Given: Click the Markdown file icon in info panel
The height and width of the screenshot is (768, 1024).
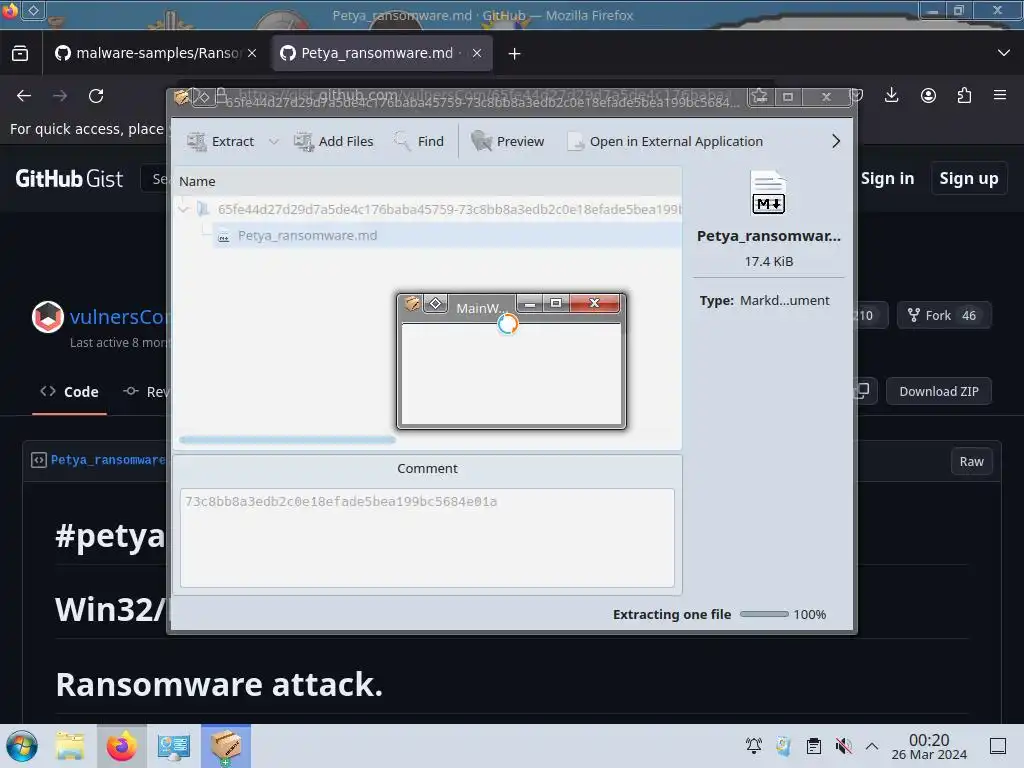Looking at the screenshot, I should click(x=768, y=193).
